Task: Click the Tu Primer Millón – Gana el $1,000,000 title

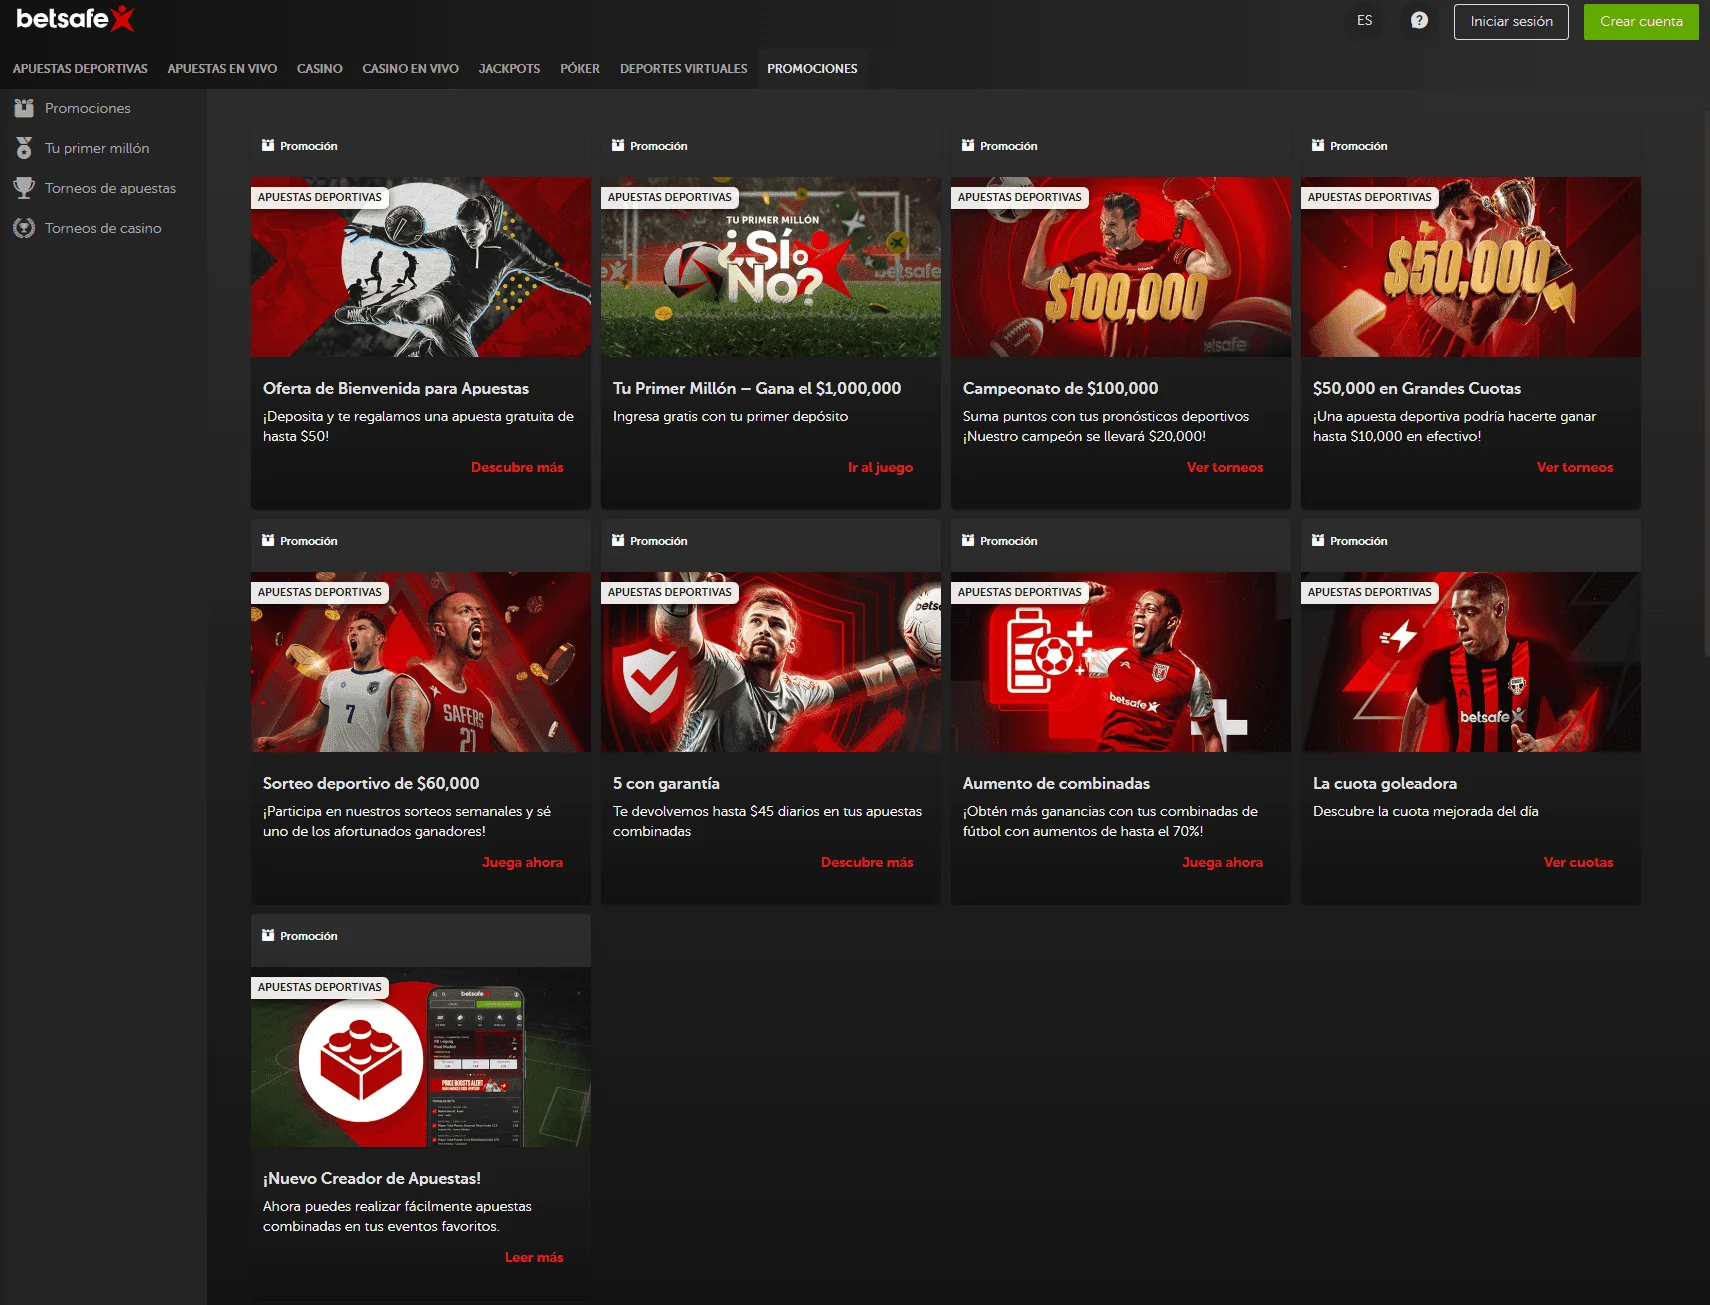Action: click(x=757, y=388)
